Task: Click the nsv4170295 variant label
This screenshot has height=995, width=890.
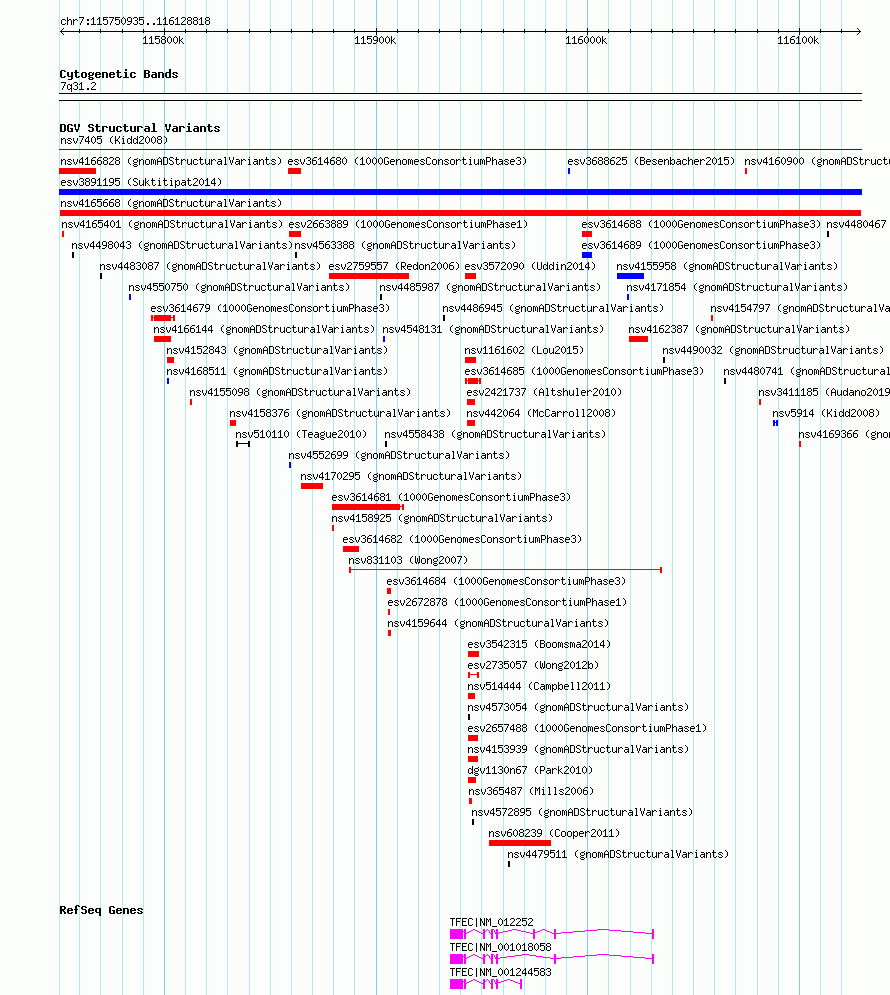Action: 411,476
